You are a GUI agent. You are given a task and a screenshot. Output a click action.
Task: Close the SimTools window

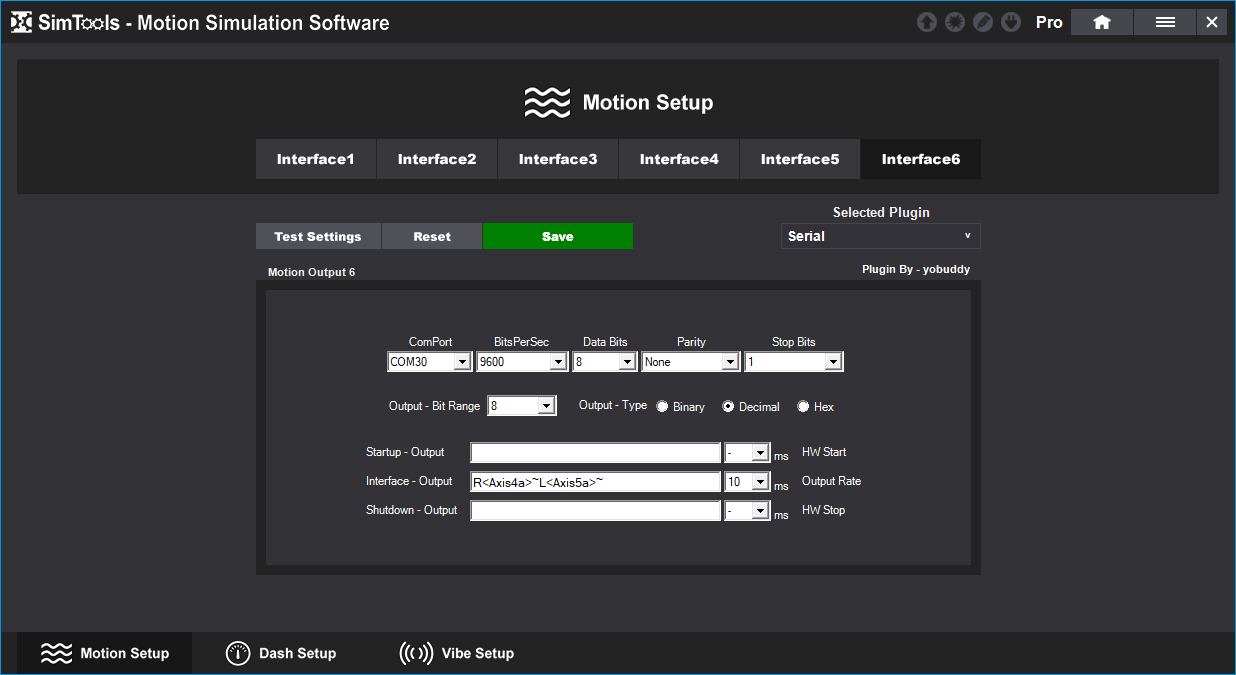[x=1212, y=22]
